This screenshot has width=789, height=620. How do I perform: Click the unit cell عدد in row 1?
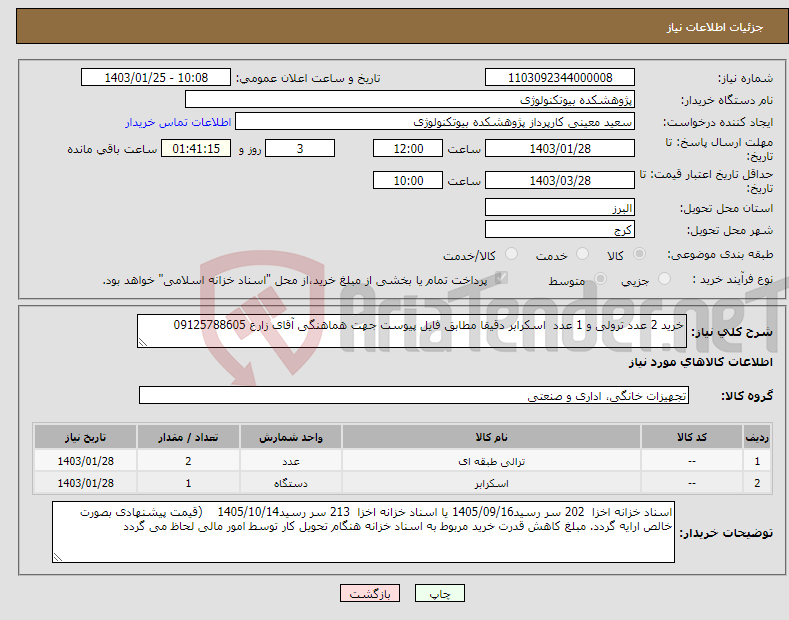pos(291,461)
